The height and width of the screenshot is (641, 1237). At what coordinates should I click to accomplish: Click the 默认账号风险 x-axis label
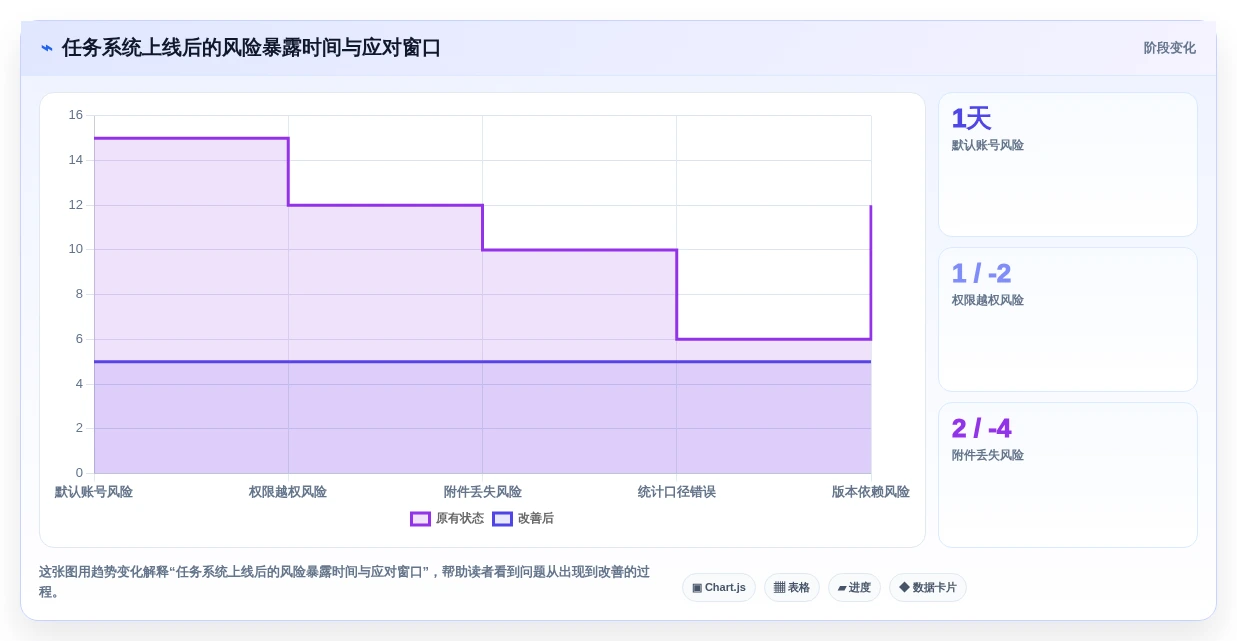point(94,492)
